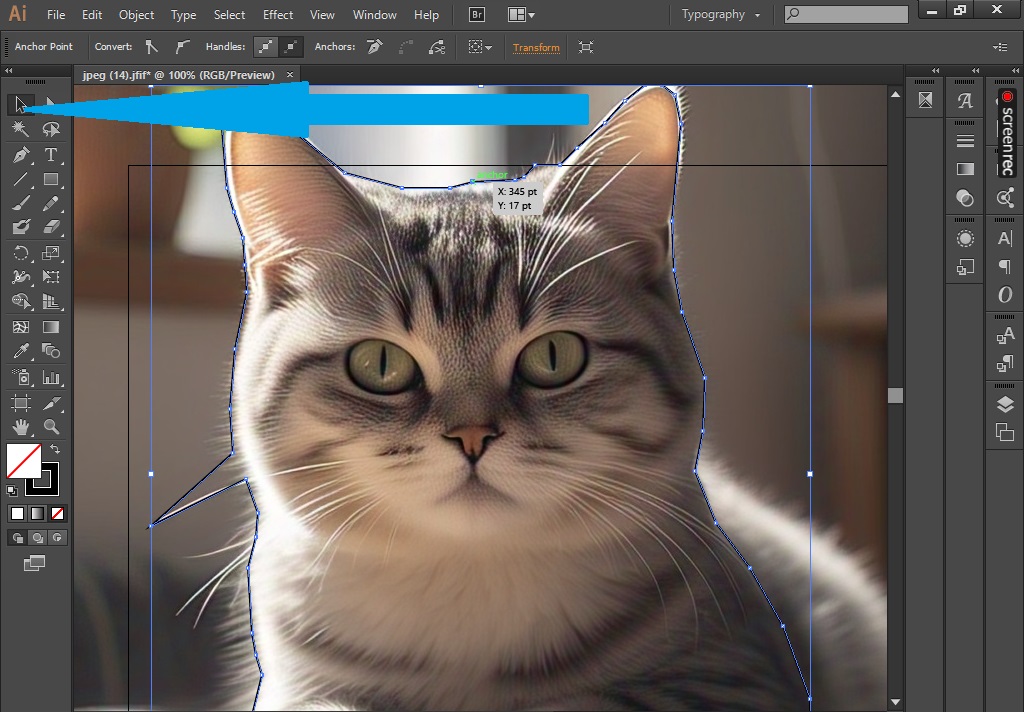1024x712 pixels.
Task: Switch to Draw Inside mode
Action: pos(57,538)
